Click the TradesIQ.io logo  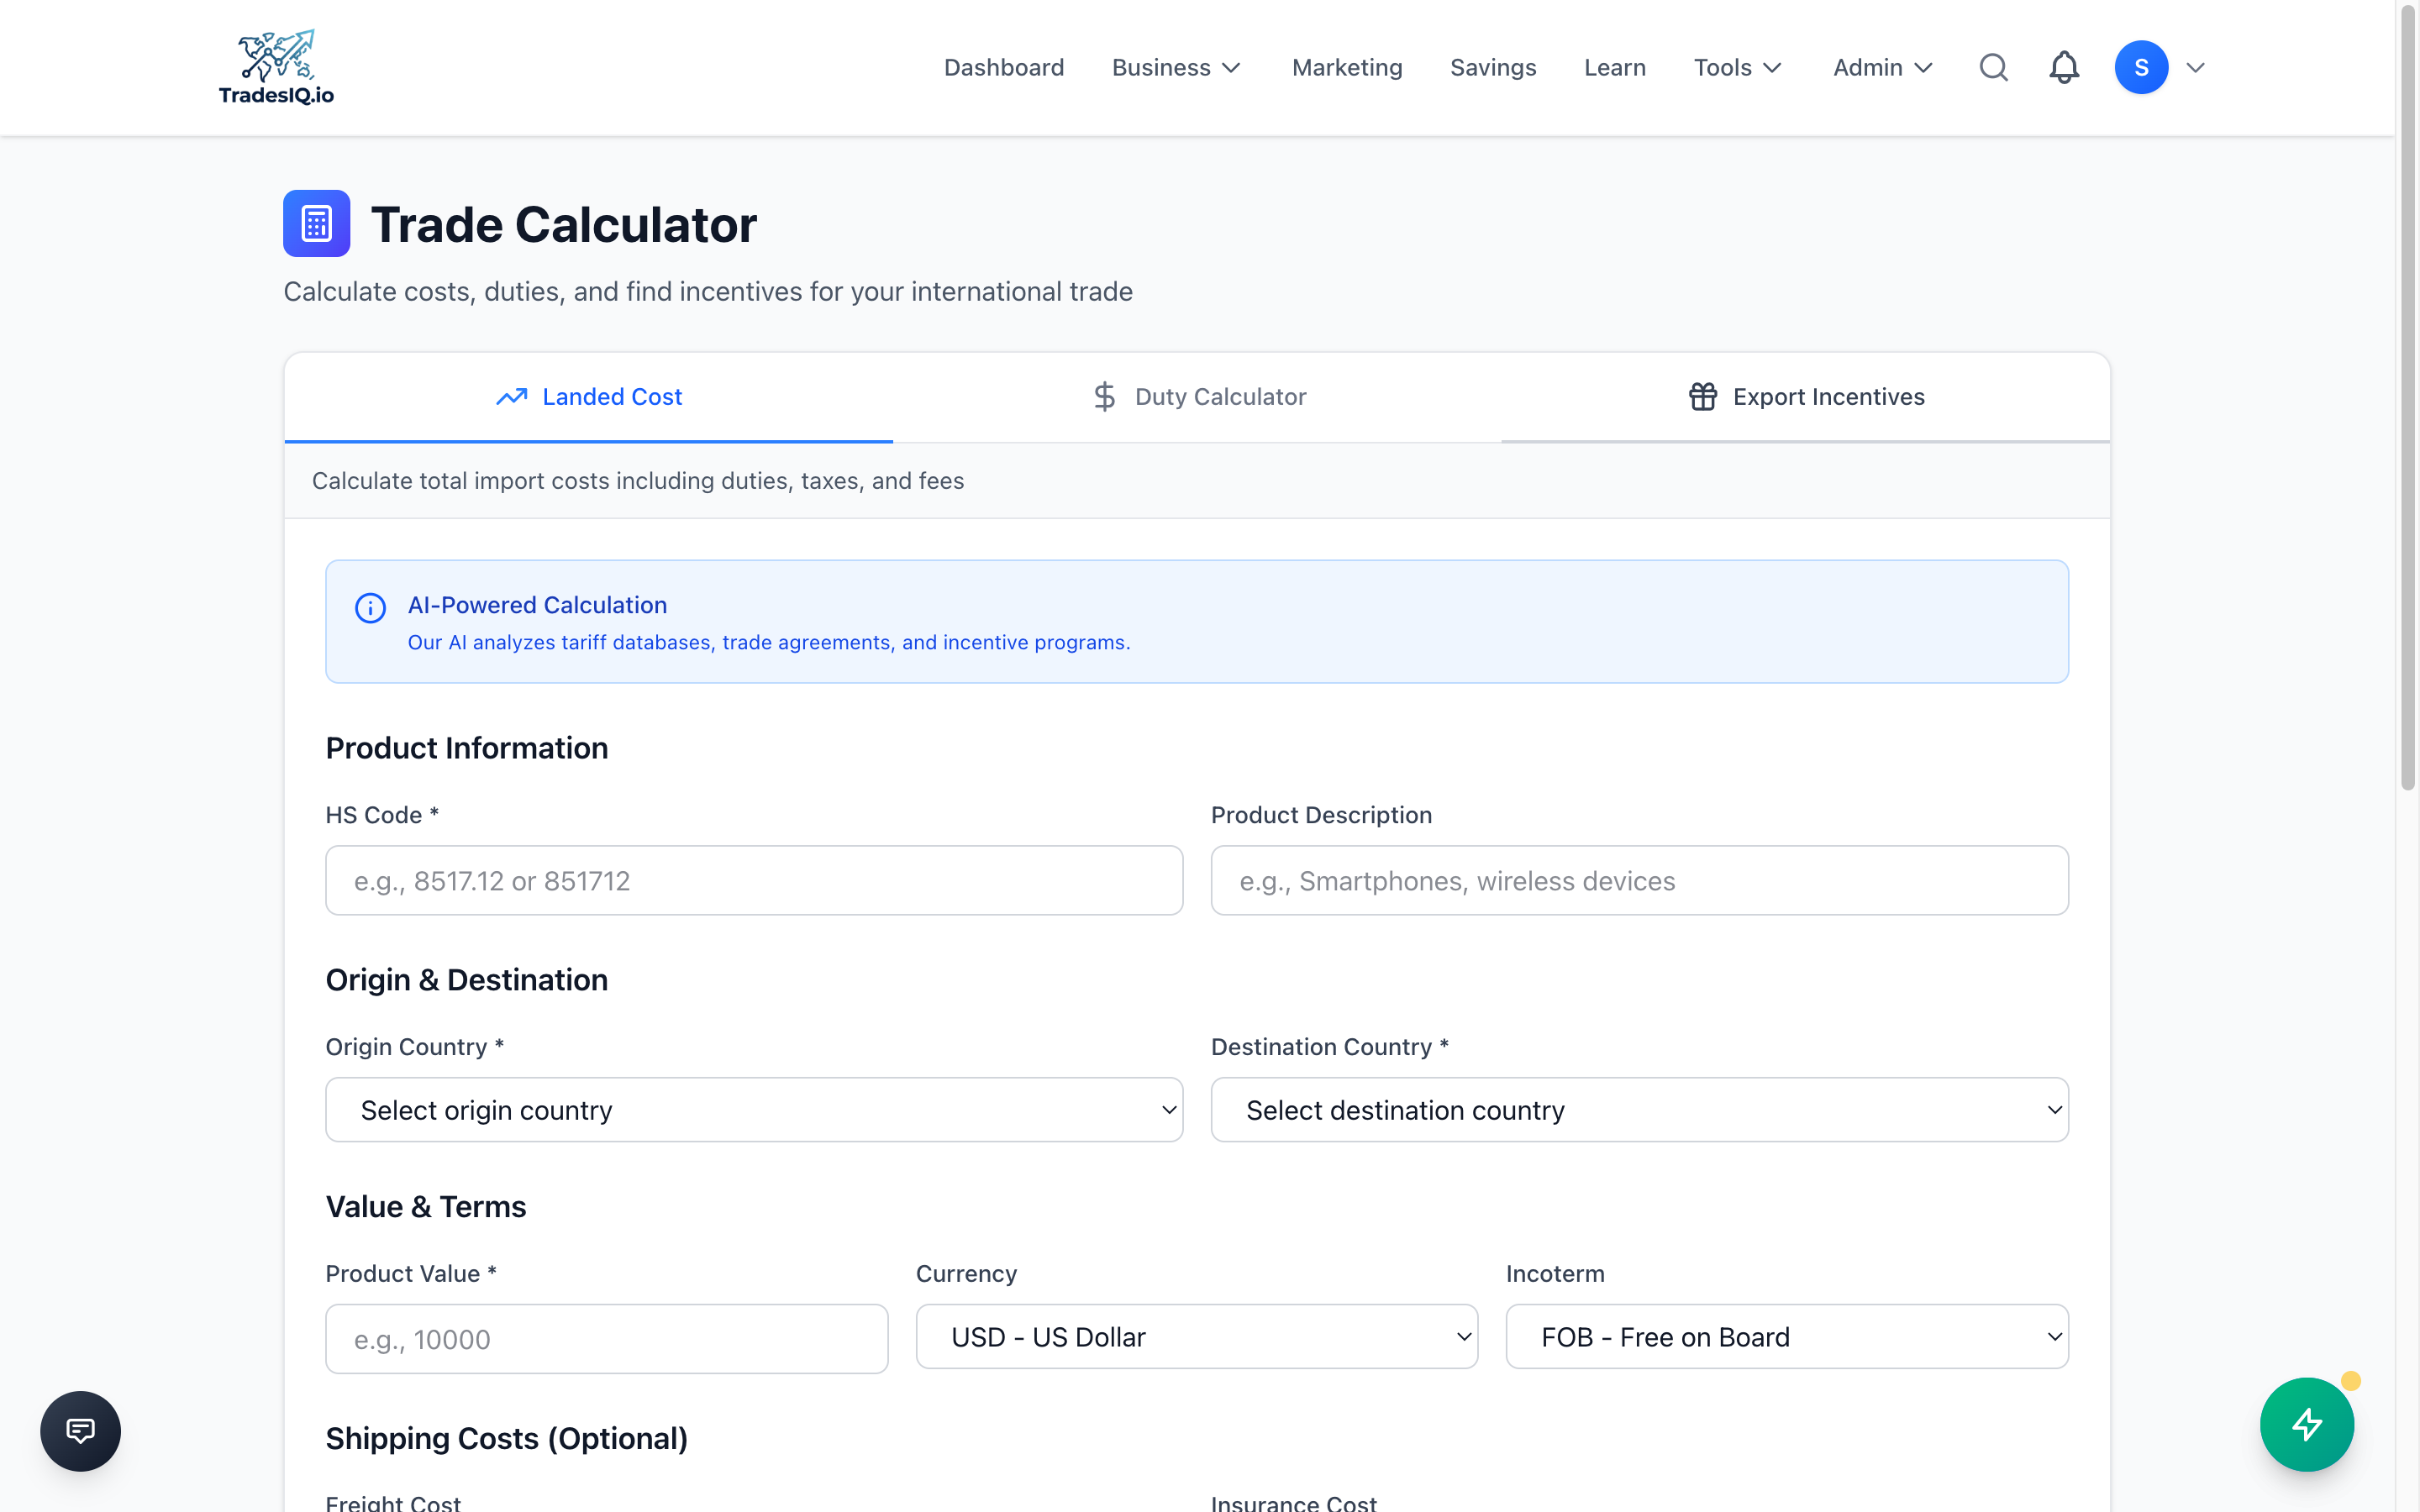(x=276, y=67)
